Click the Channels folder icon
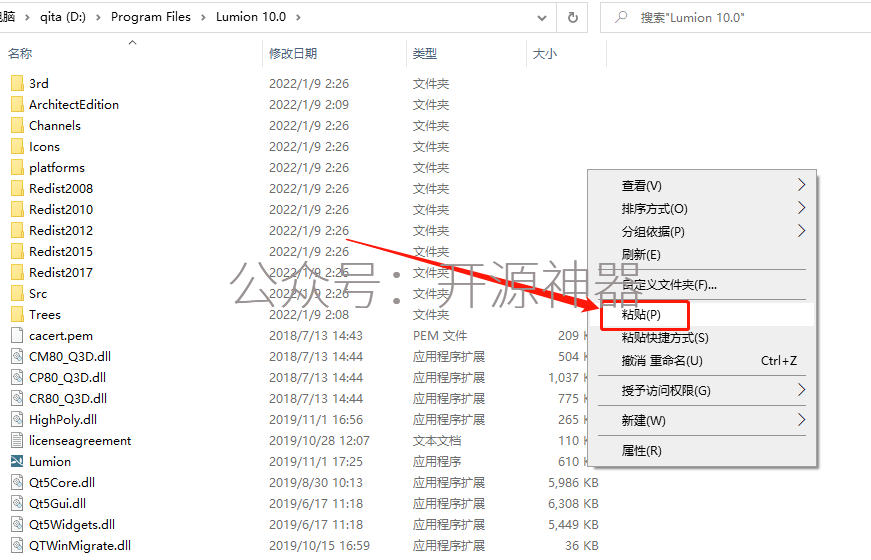The width and height of the screenshot is (871, 560). pos(17,126)
